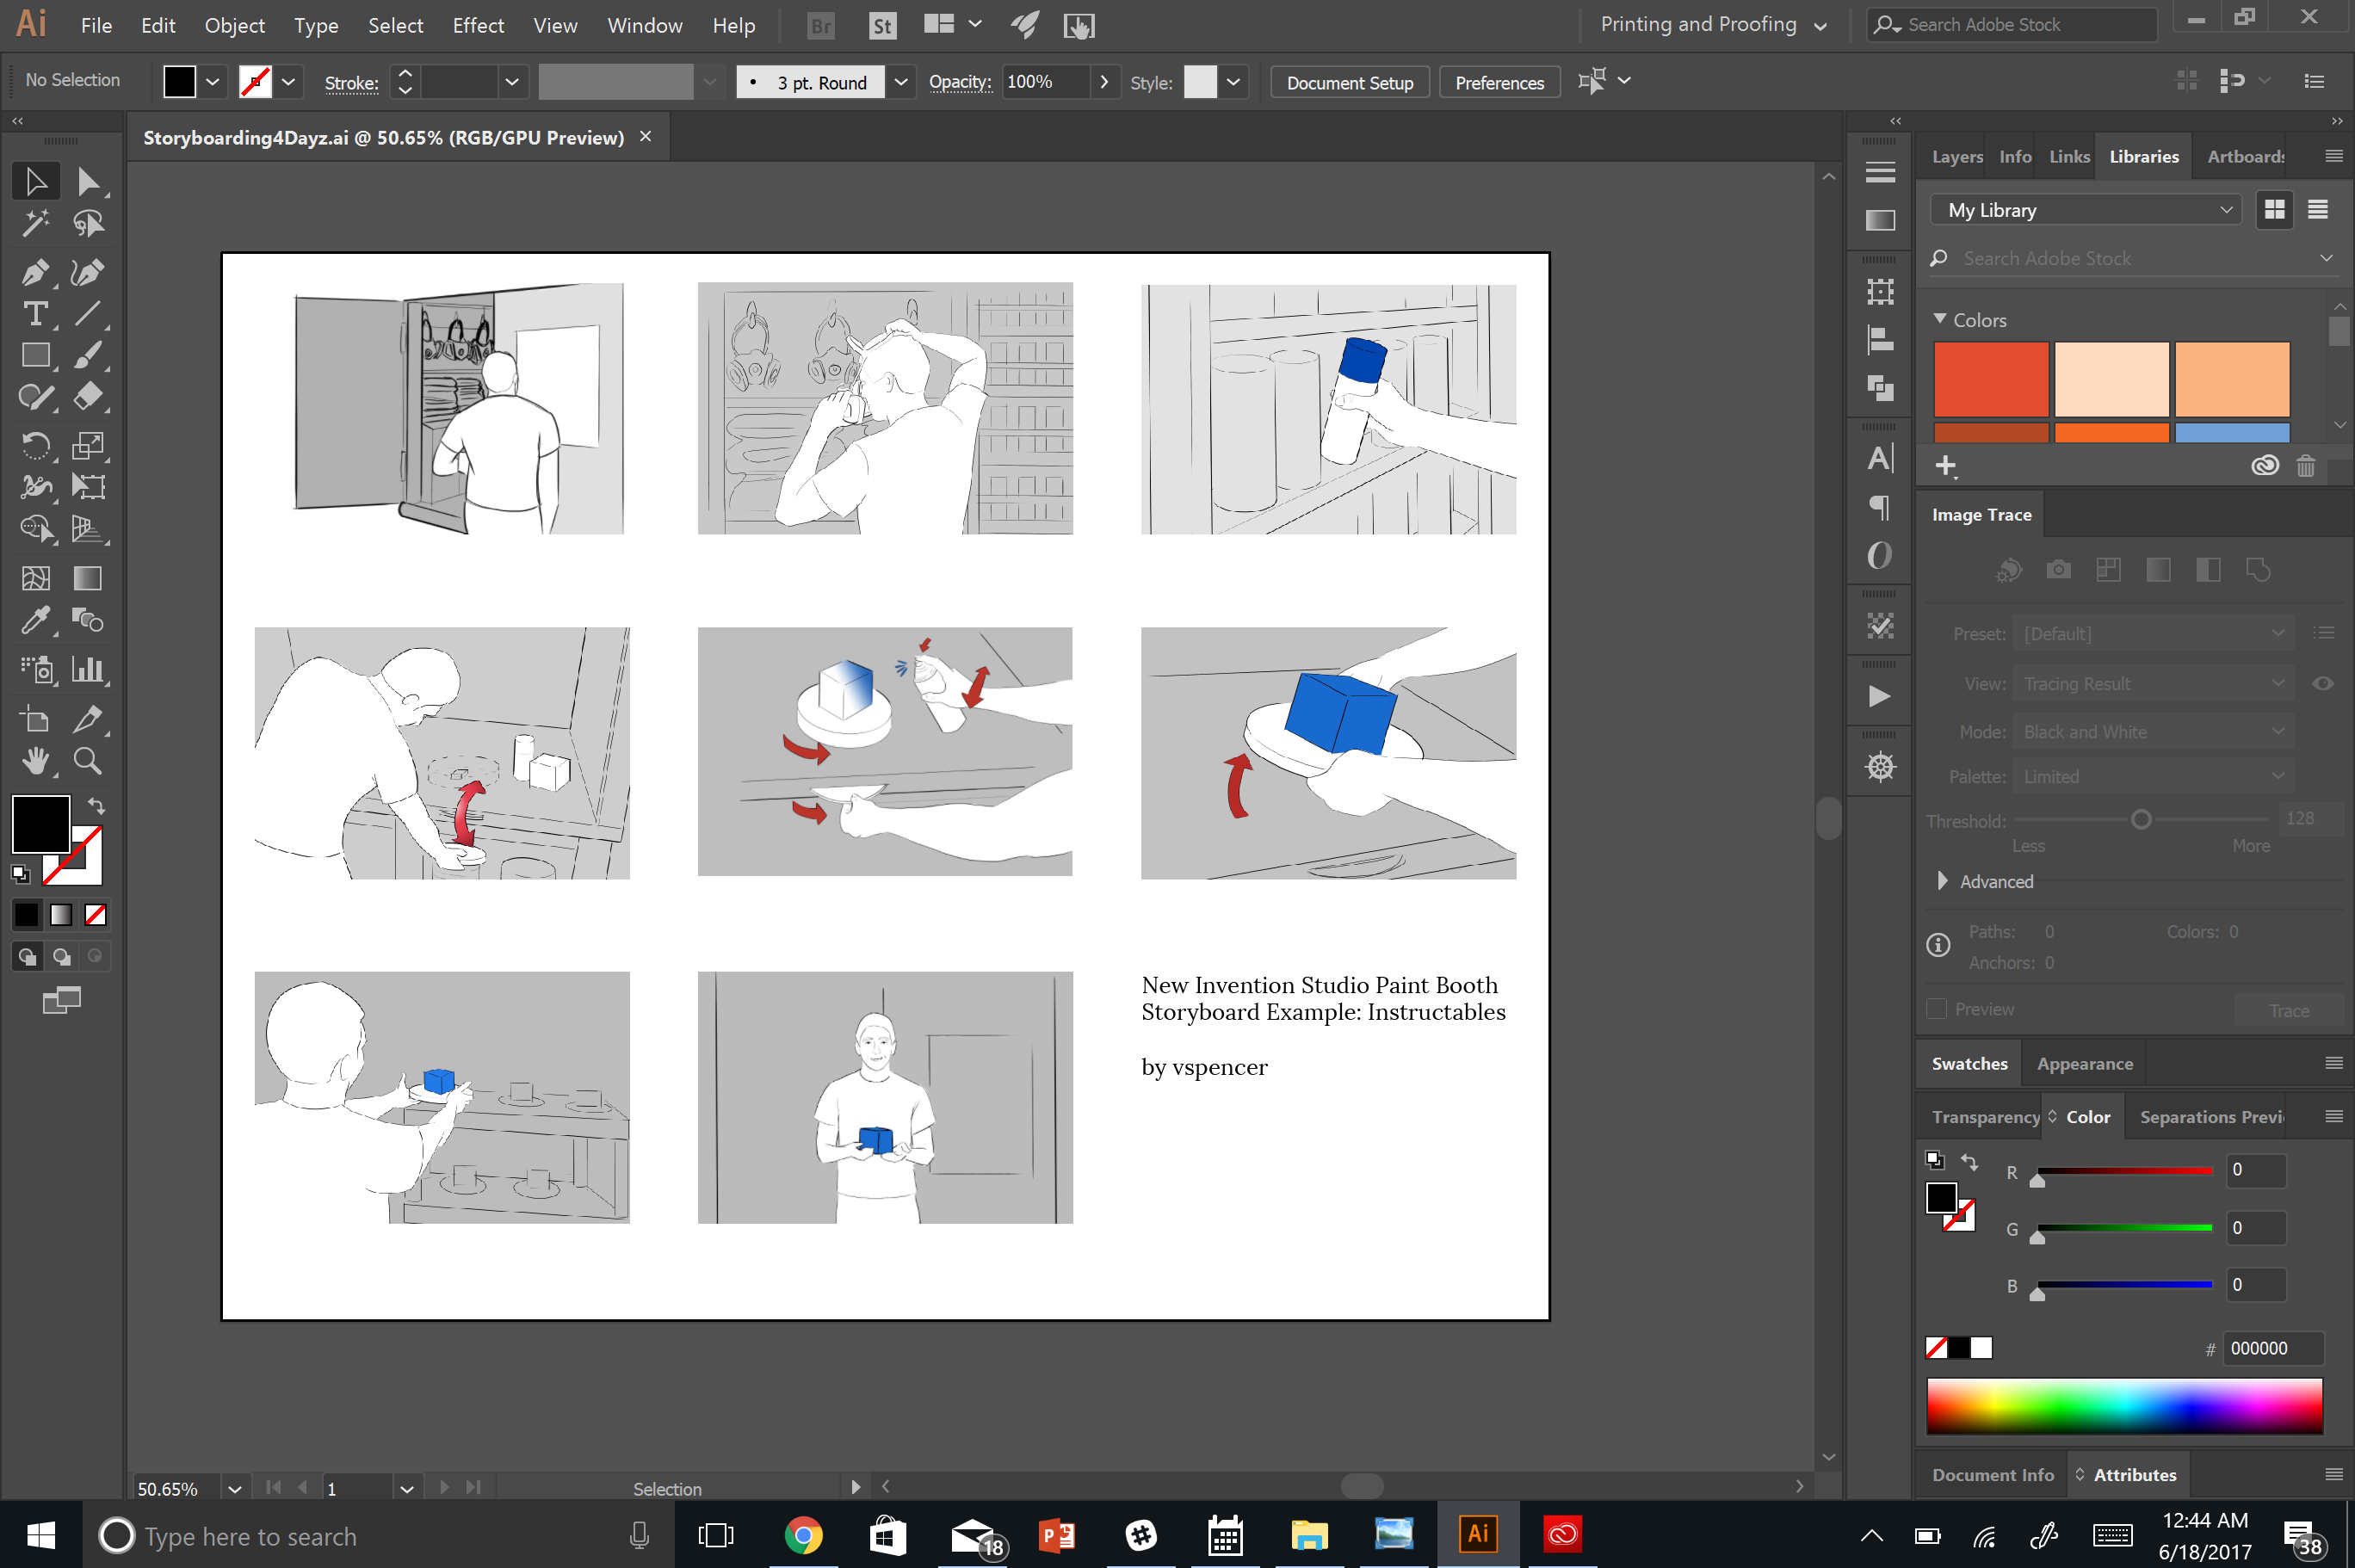Open the 3 pt. Round brush dropdown

point(900,82)
